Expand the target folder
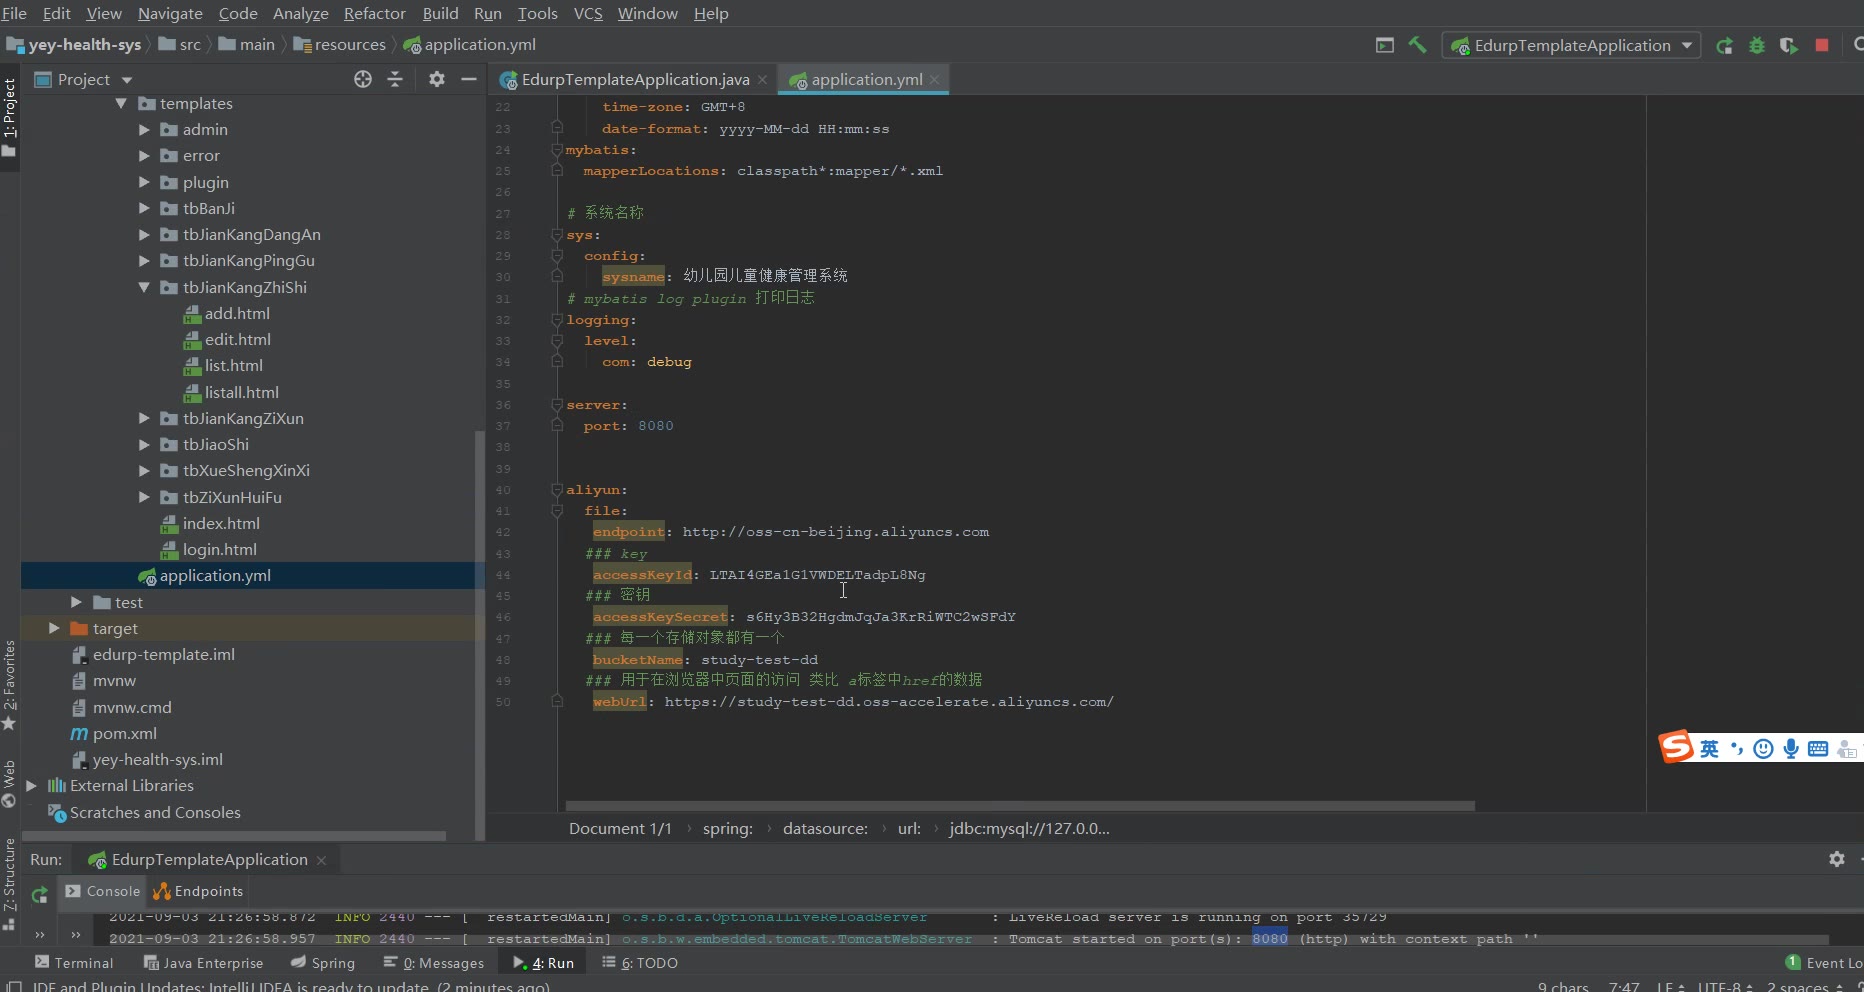Image resolution: width=1864 pixels, height=992 pixels. [54, 628]
